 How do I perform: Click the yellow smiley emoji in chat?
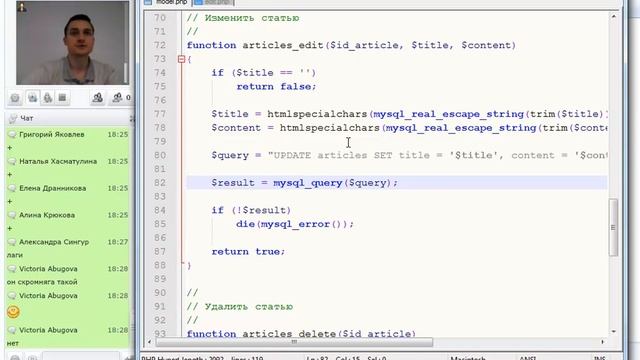click(x=13, y=312)
